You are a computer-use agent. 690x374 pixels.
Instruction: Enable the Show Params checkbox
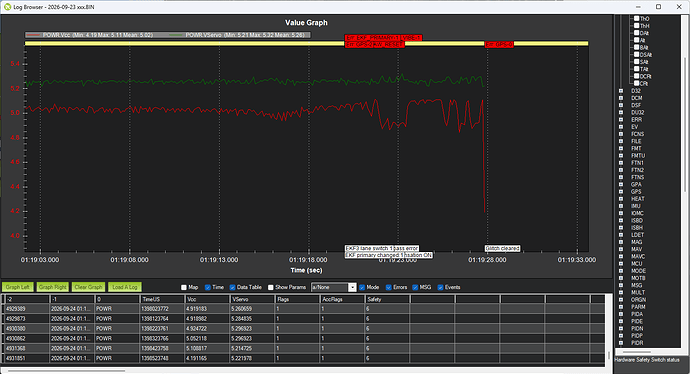click(271, 287)
